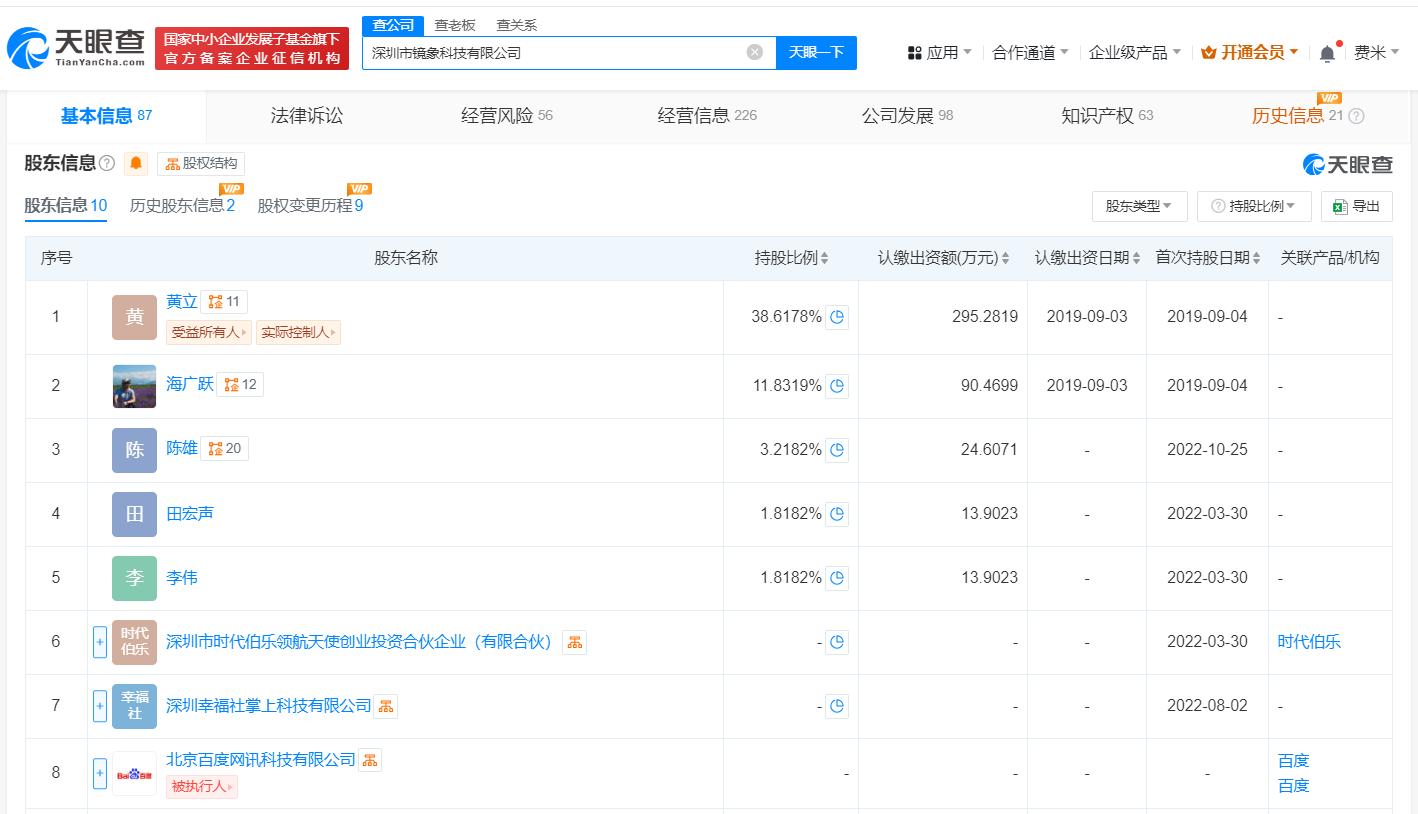The width and height of the screenshot is (1418, 814).
Task: Open the pie chart icon in 黄立's row
Action: coord(837,317)
